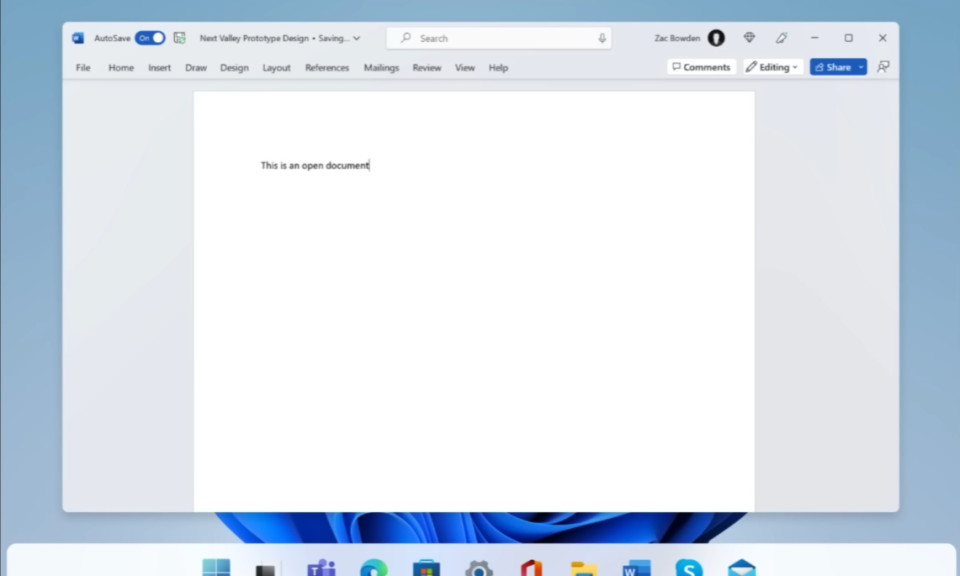Toggle the AutoSave switch off
Image resolution: width=960 pixels, height=576 pixels.
tap(150, 38)
